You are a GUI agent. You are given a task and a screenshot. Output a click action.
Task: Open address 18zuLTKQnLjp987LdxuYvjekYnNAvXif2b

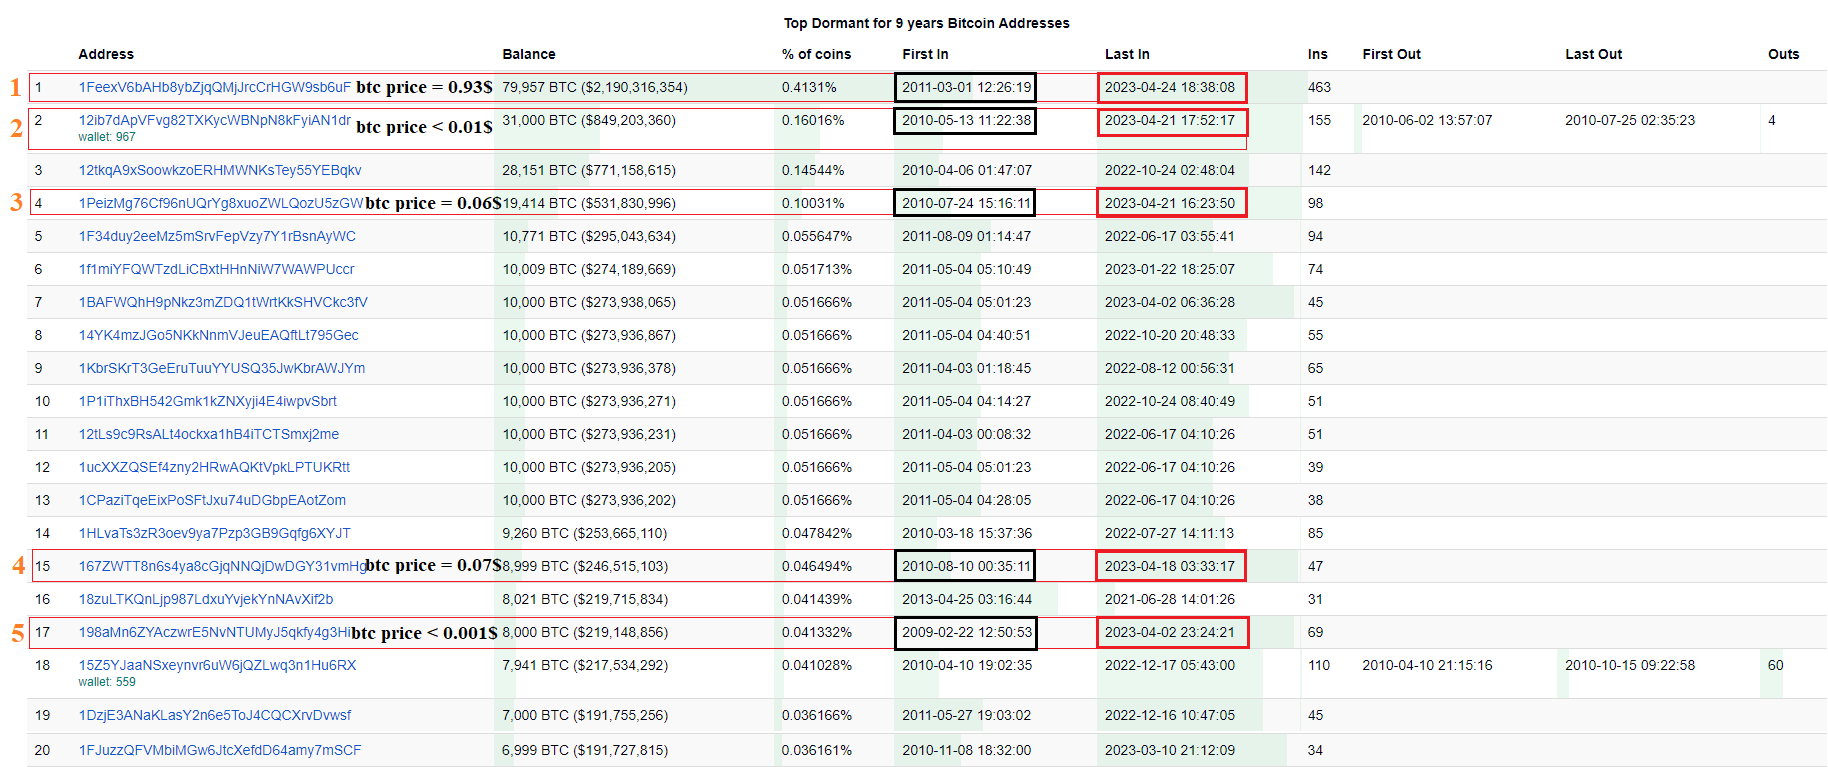[x=206, y=599]
